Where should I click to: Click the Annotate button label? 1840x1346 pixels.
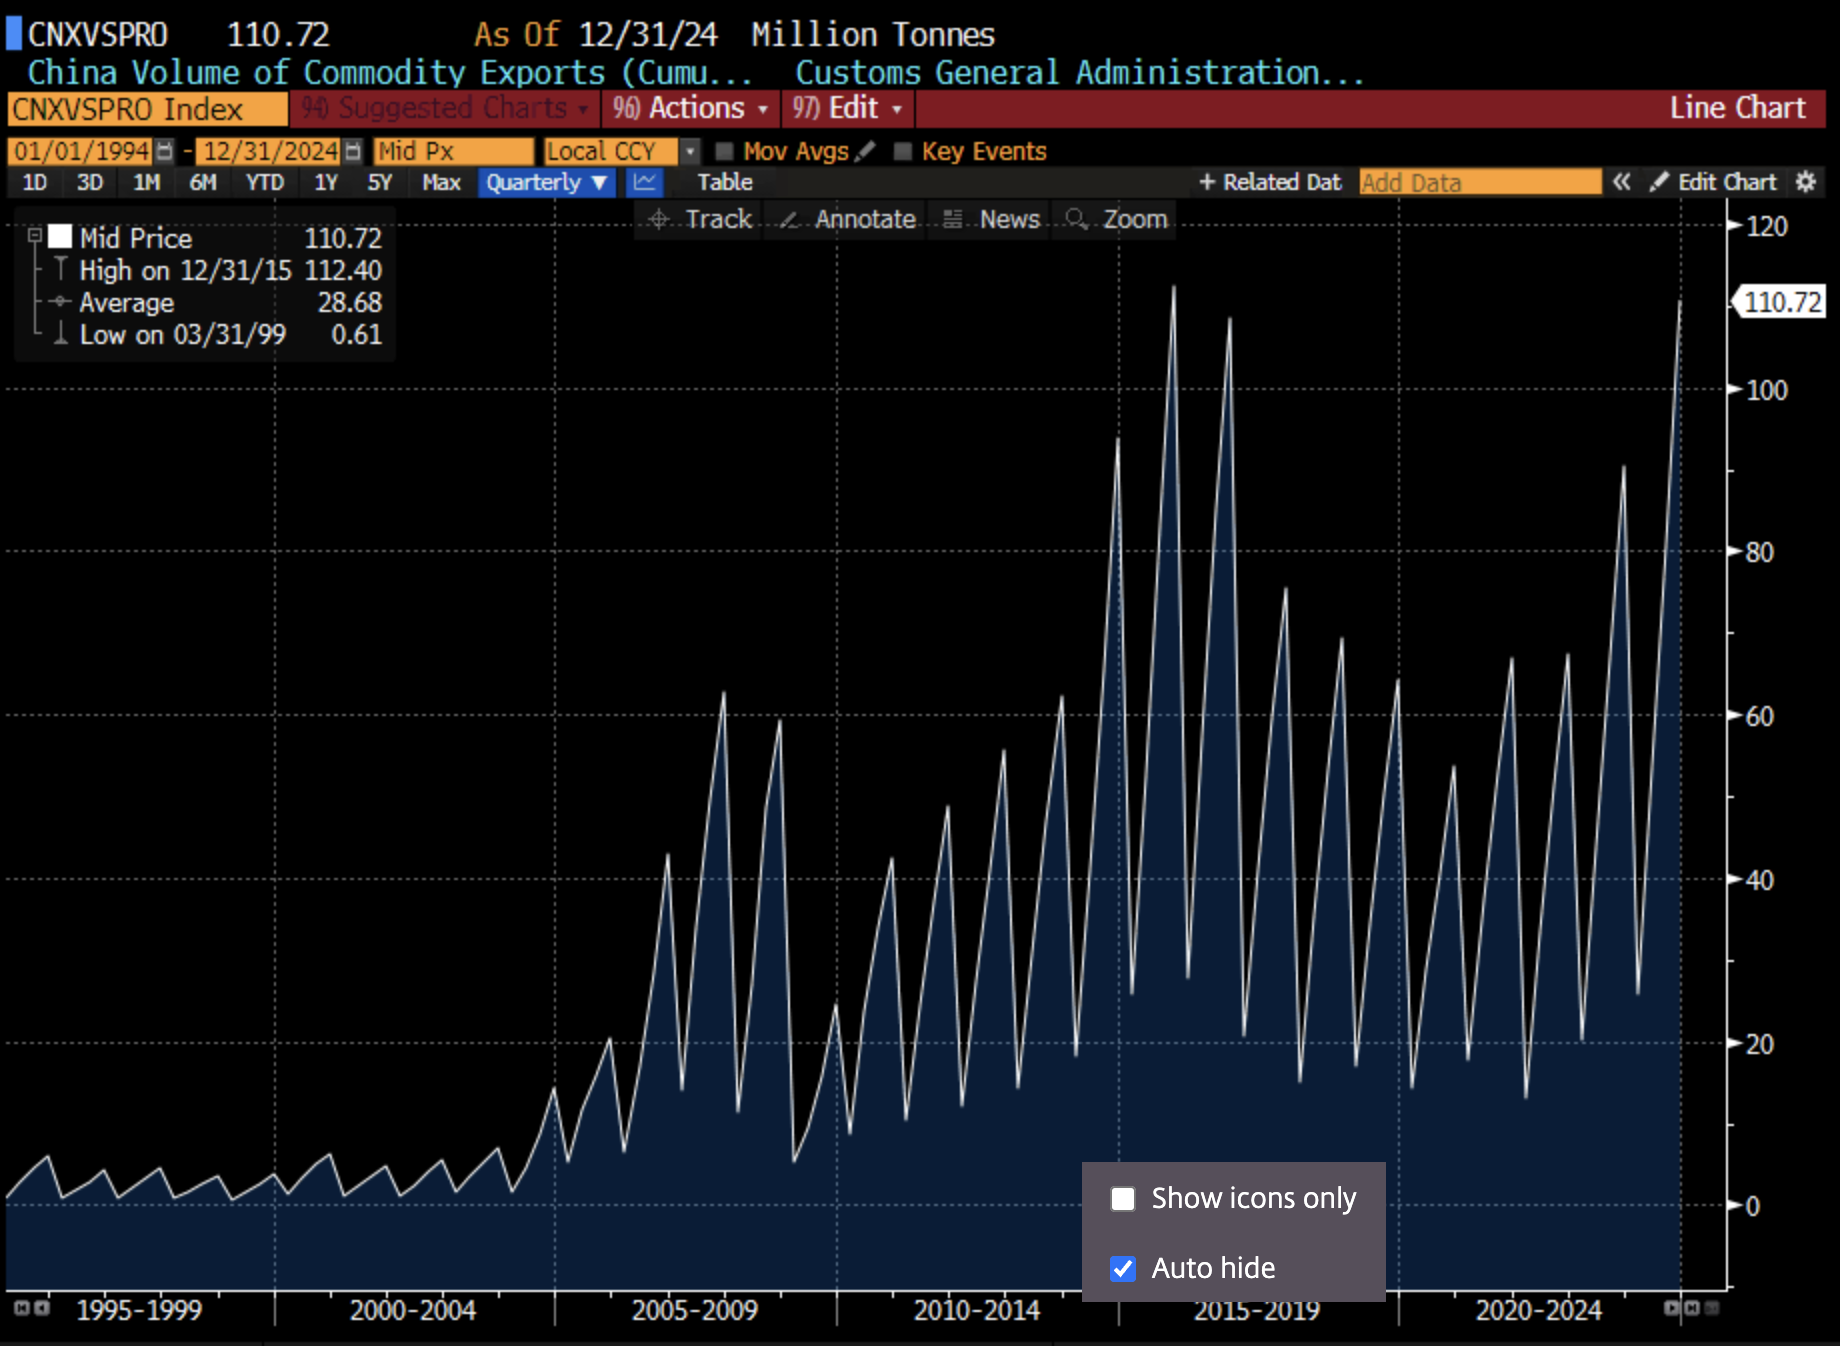(x=865, y=219)
